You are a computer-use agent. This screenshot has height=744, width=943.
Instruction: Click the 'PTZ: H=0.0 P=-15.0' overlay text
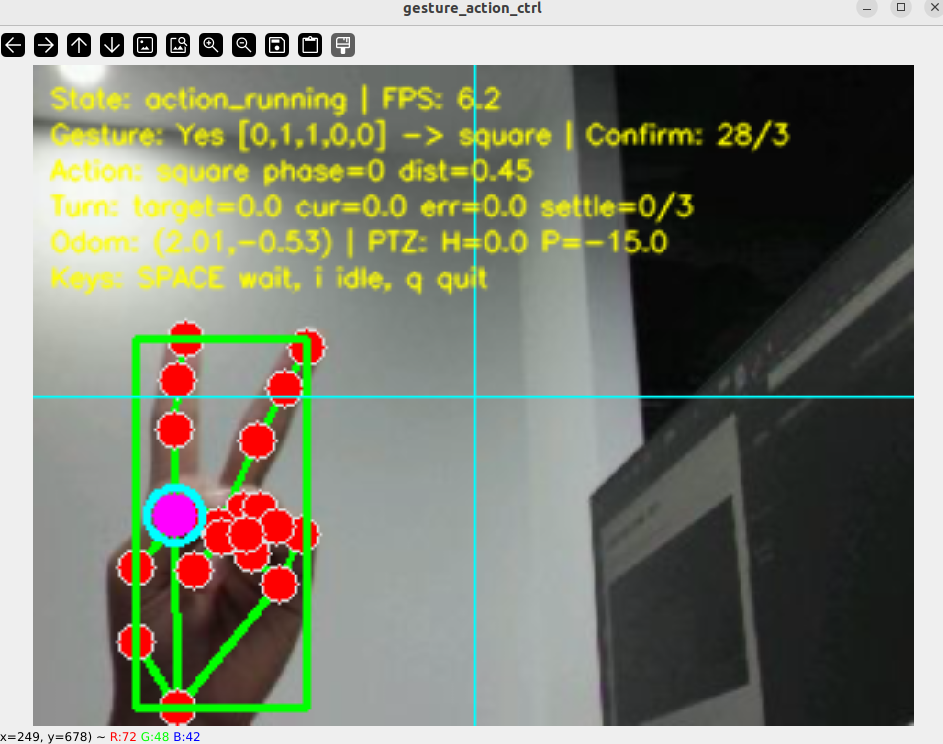point(517,242)
